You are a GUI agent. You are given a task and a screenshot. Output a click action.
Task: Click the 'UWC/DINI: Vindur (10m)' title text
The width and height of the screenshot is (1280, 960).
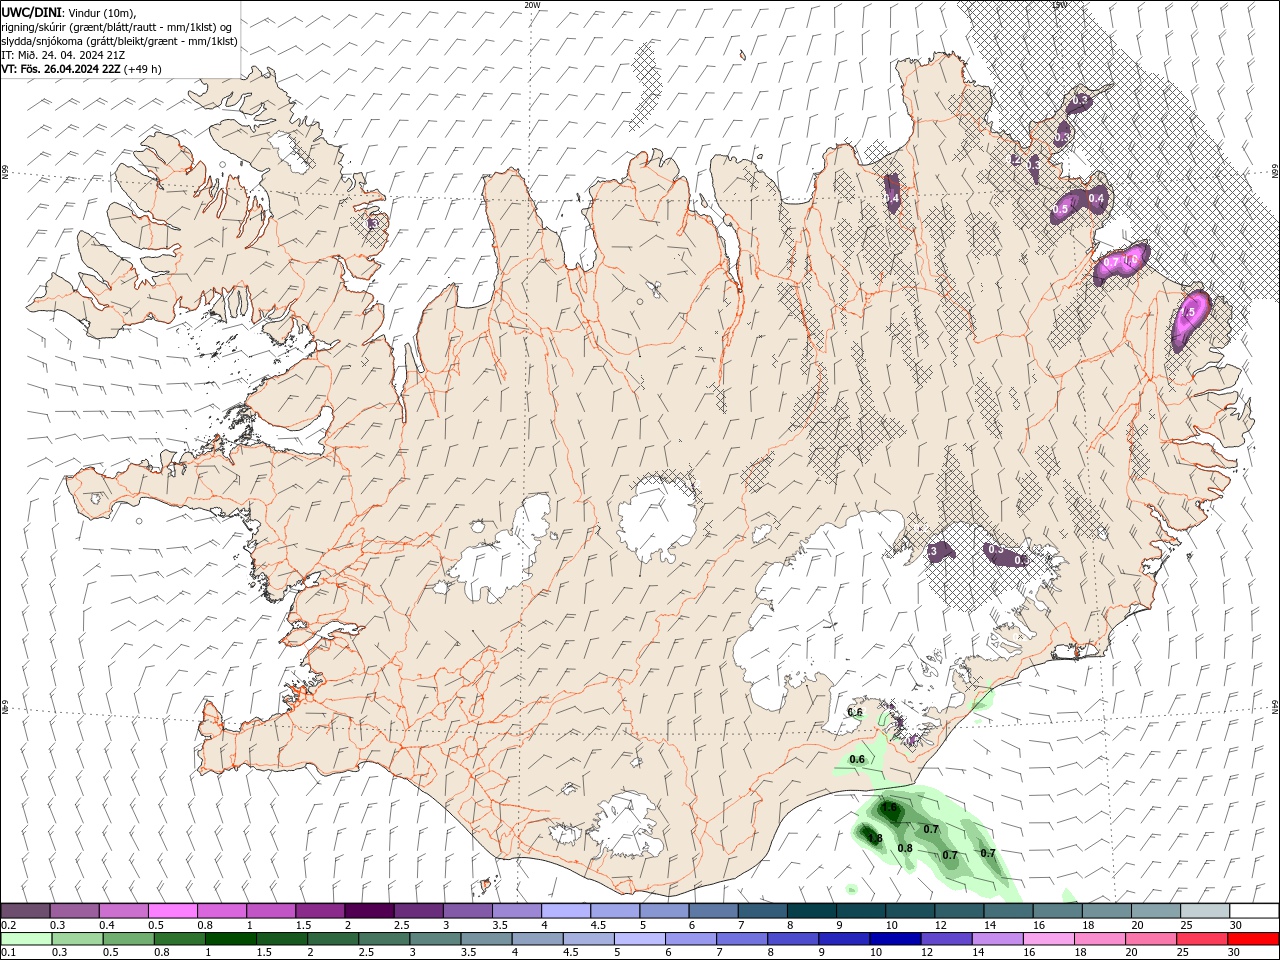pos(68,12)
